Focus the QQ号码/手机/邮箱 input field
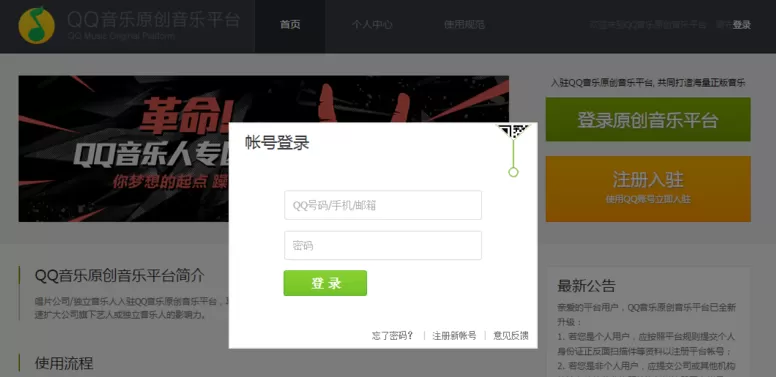Screen dimensions: 776x377 tap(383, 205)
